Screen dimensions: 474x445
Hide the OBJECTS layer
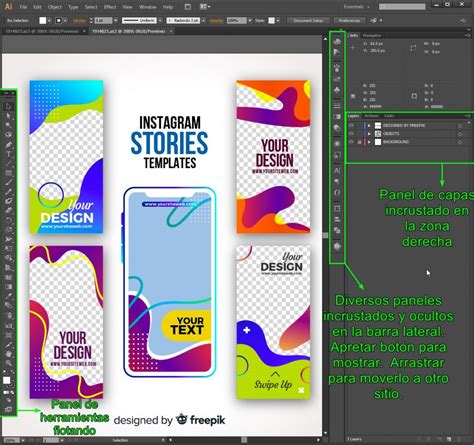tap(351, 133)
